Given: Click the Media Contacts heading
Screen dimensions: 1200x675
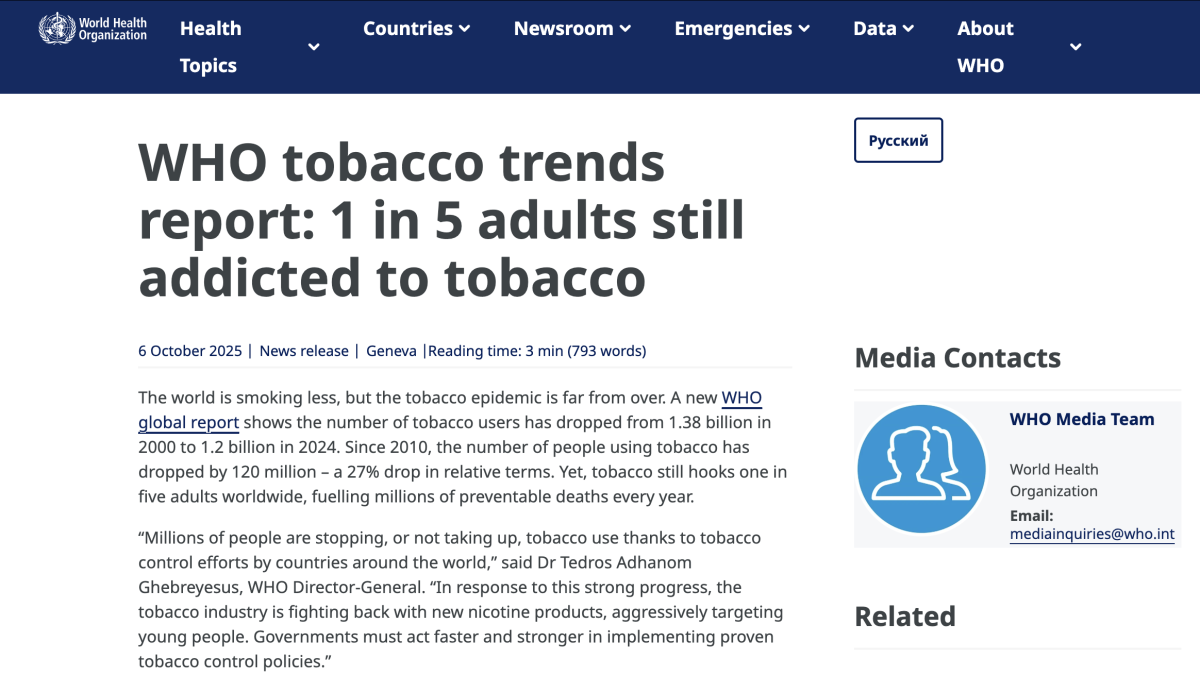Looking at the screenshot, I should coord(957,358).
